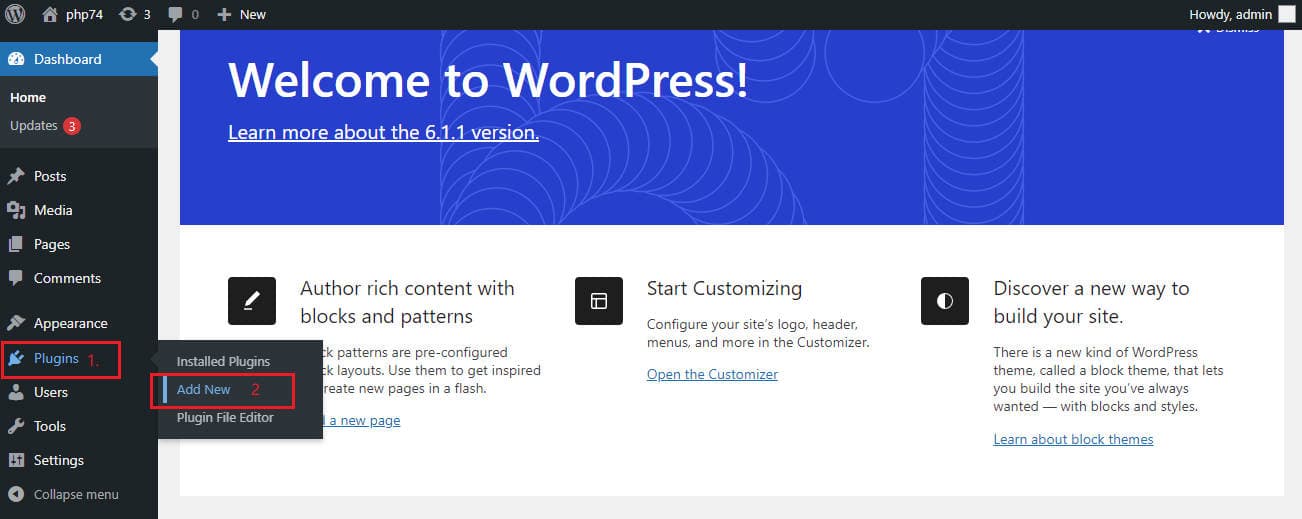
Task: Select Installed Plugins from flyout
Action: (x=223, y=361)
